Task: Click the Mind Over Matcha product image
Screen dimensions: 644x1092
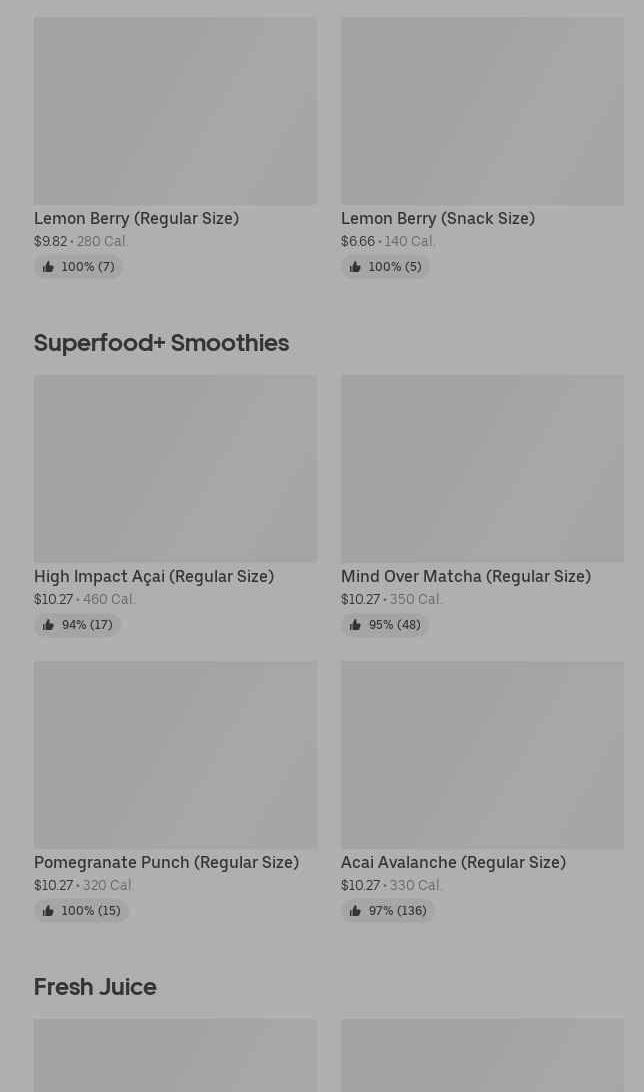Action: tap(482, 468)
